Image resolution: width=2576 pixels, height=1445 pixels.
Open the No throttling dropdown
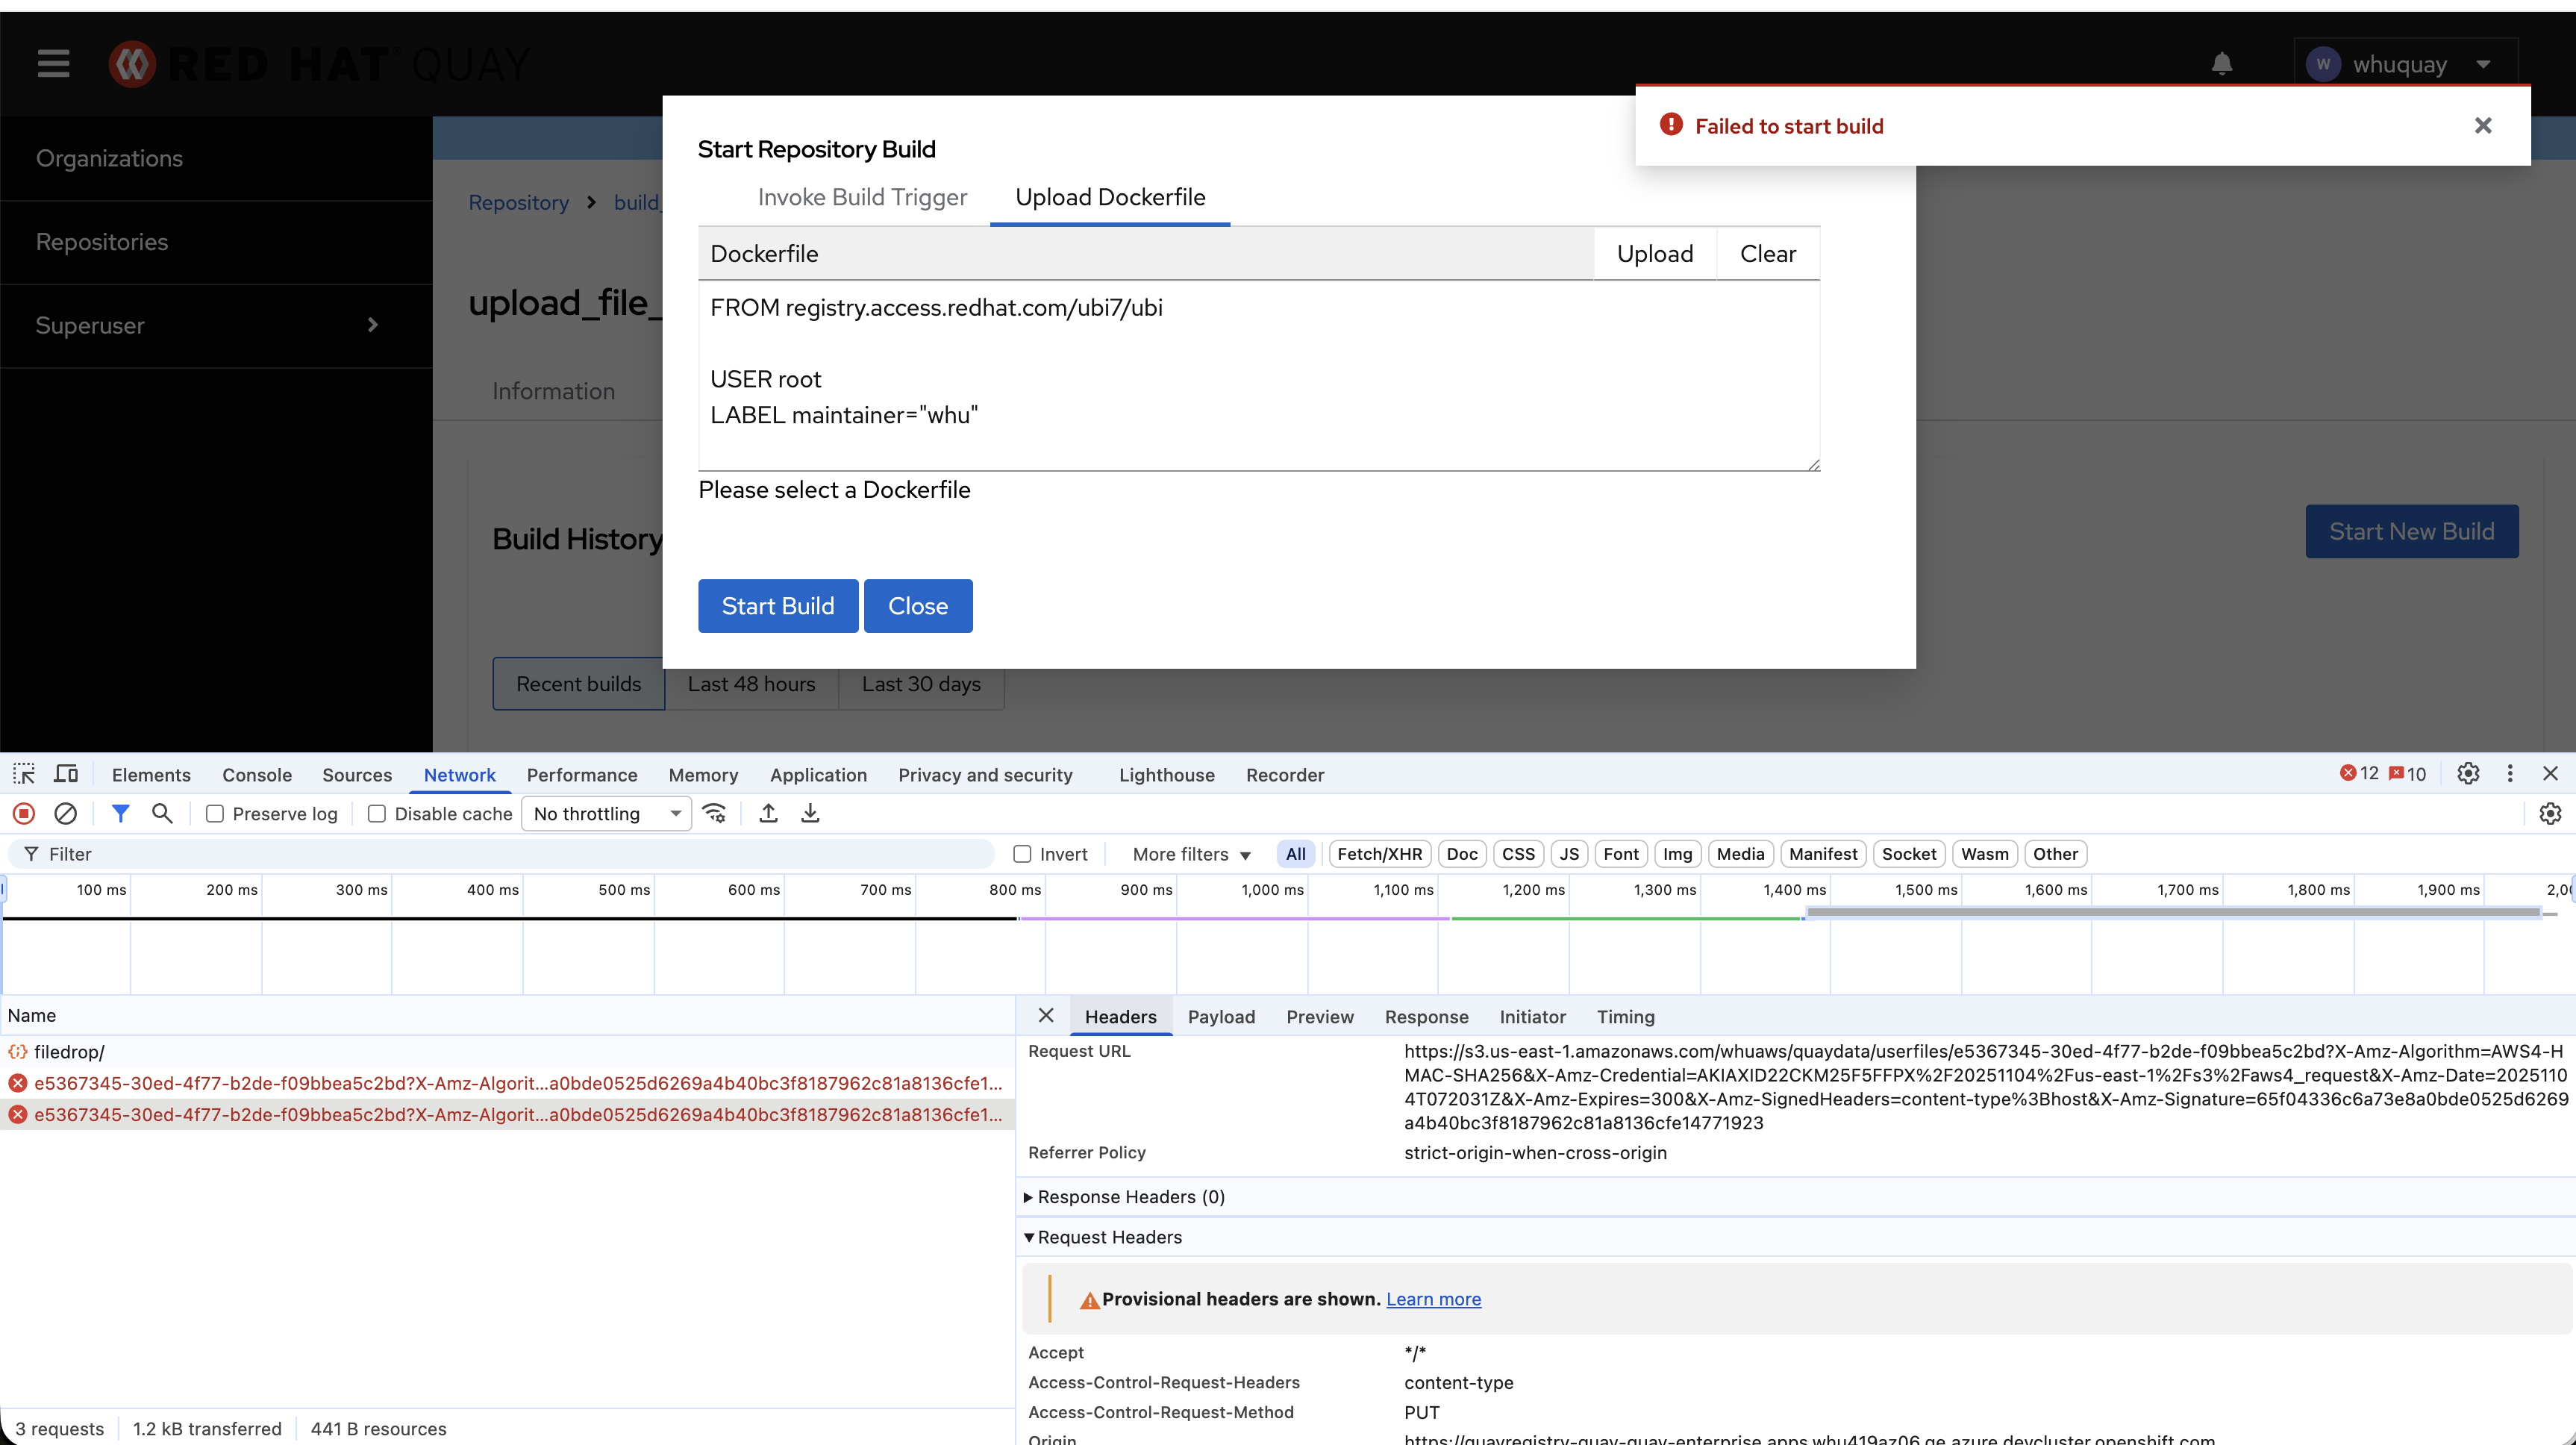(606, 814)
